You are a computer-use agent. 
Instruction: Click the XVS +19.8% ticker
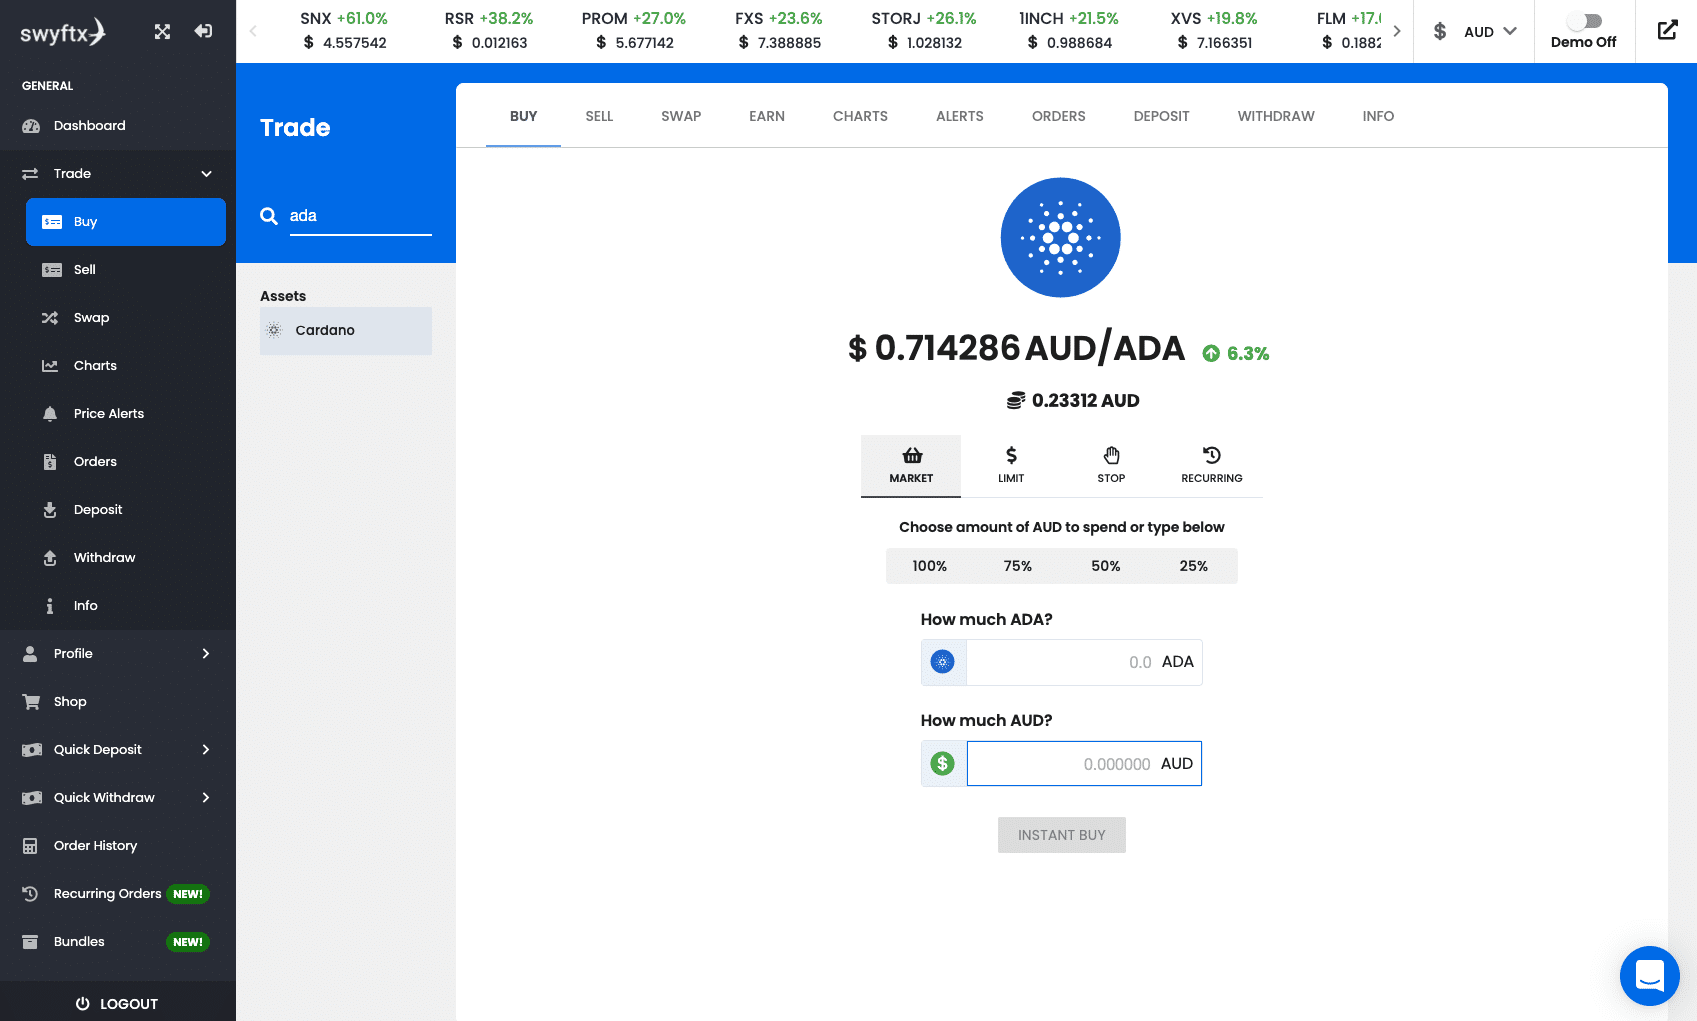(x=1214, y=31)
